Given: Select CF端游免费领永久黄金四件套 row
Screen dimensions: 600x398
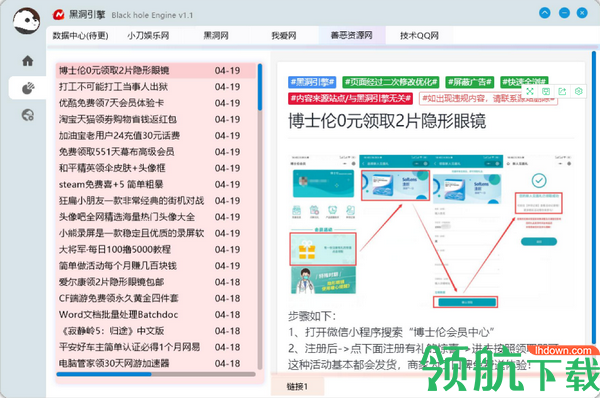Looking at the screenshot, I should (x=156, y=298).
